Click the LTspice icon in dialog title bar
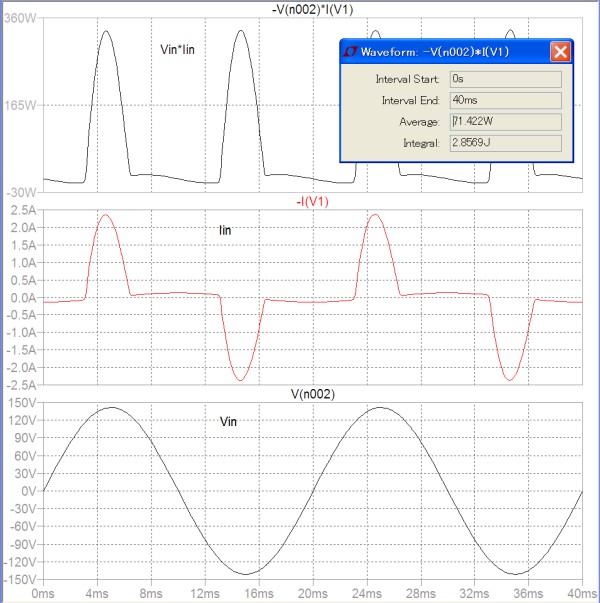The image size is (600, 603). pos(353,53)
